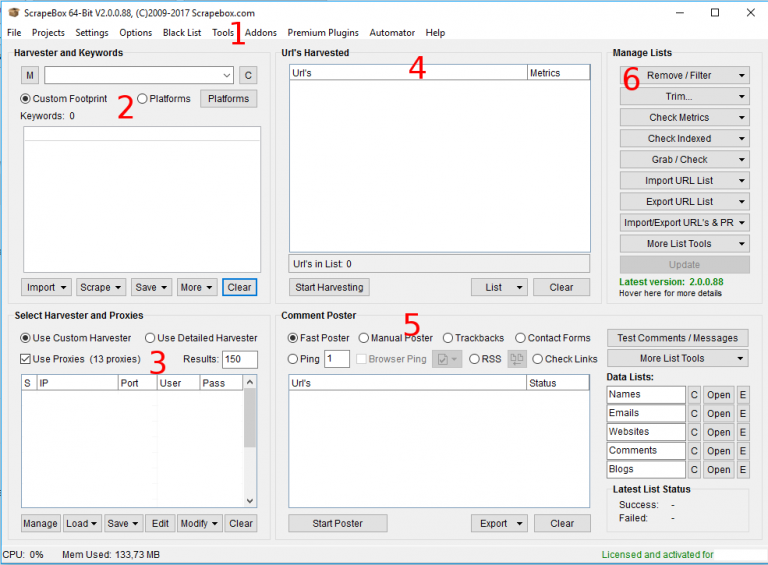
Task: Toggle the Use Proxies checkbox
Action: point(26,359)
